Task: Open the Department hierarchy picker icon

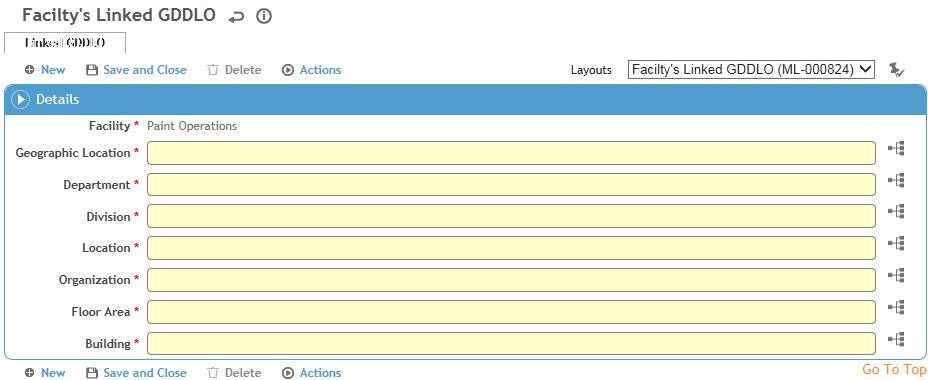Action: (x=896, y=180)
